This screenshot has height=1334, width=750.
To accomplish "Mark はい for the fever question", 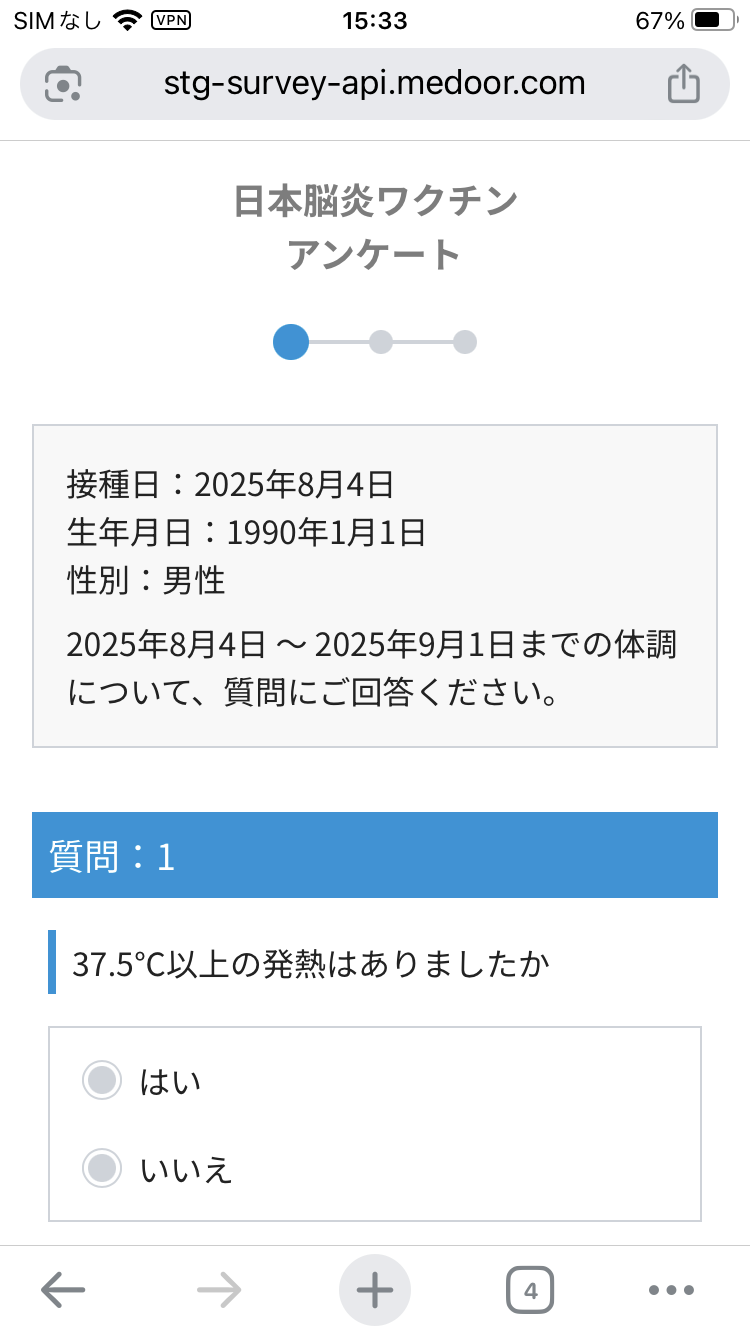I will pyautogui.click(x=101, y=1080).
